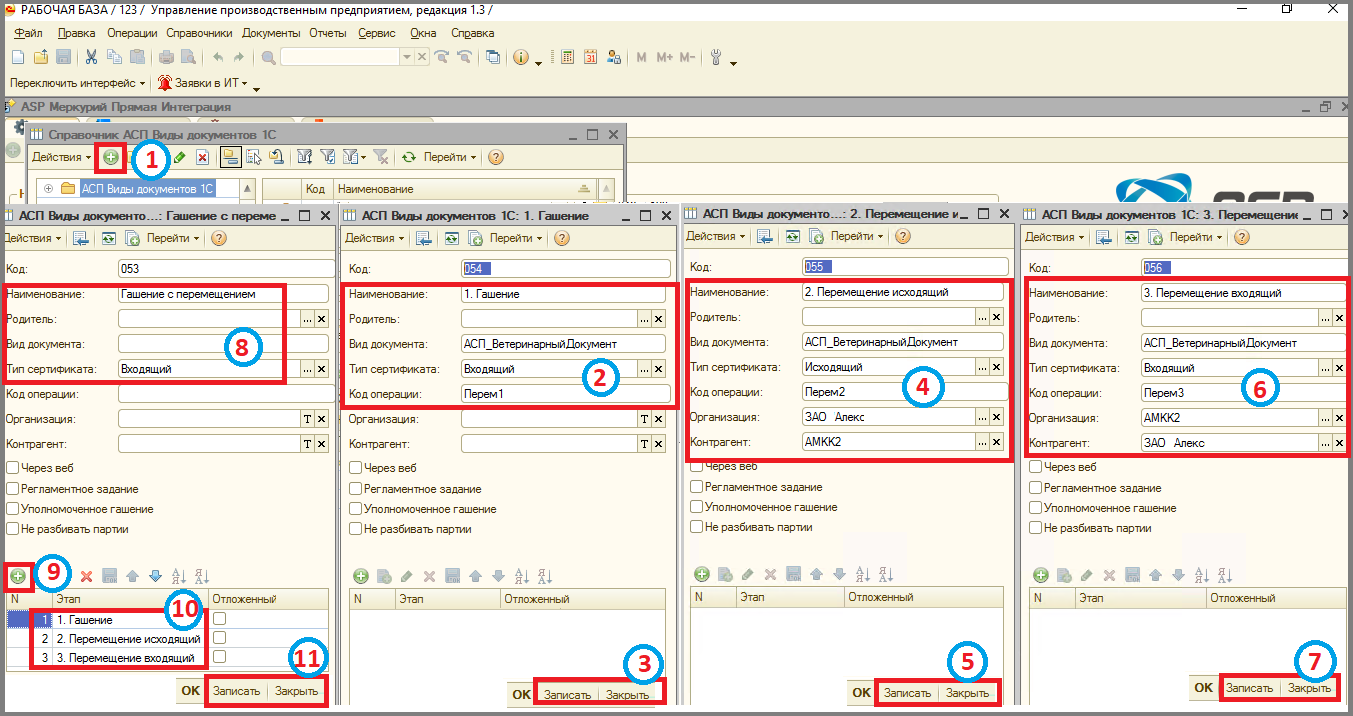Click Закрыть in 3. Перемещение входящий window
The height and width of the screenshot is (716, 1353).
[x=1309, y=687]
